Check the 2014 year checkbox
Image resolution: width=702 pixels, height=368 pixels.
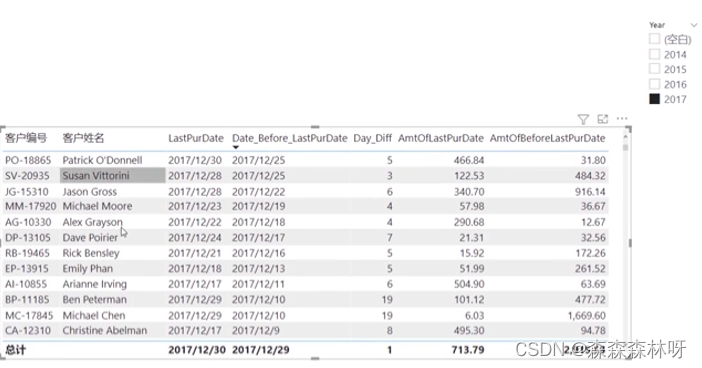coord(655,54)
